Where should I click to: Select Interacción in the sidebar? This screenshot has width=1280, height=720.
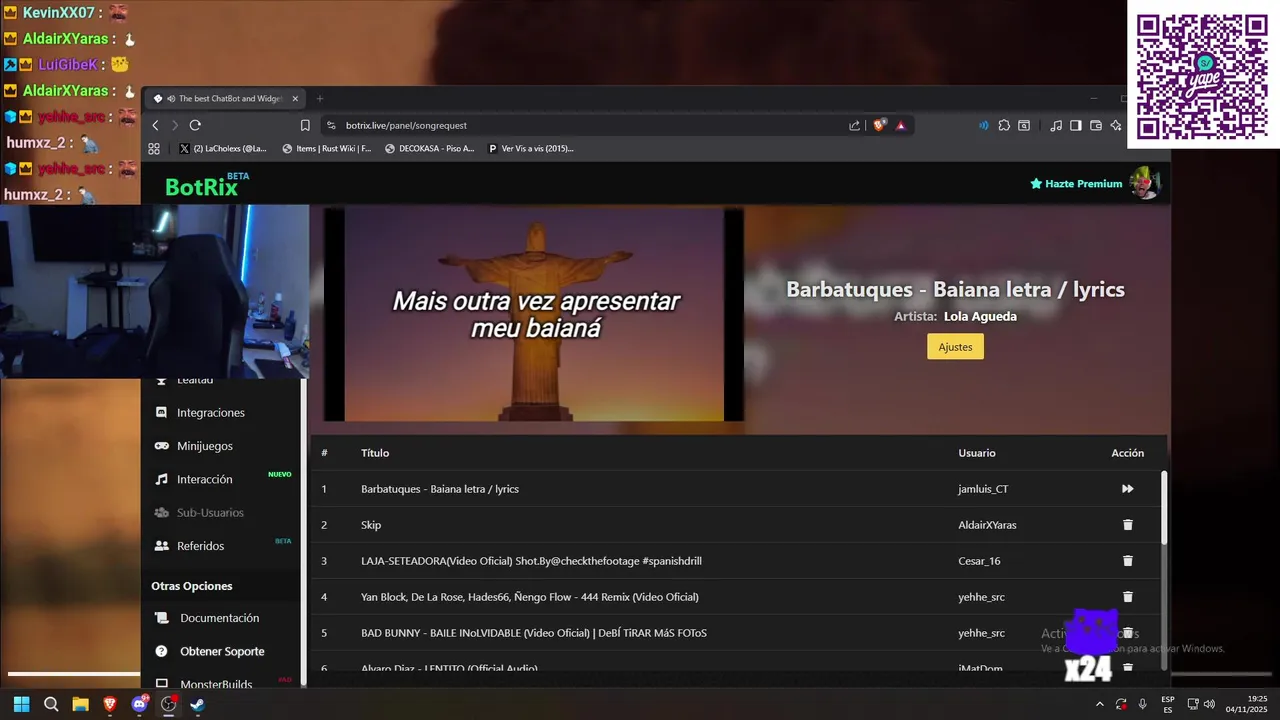(204, 479)
